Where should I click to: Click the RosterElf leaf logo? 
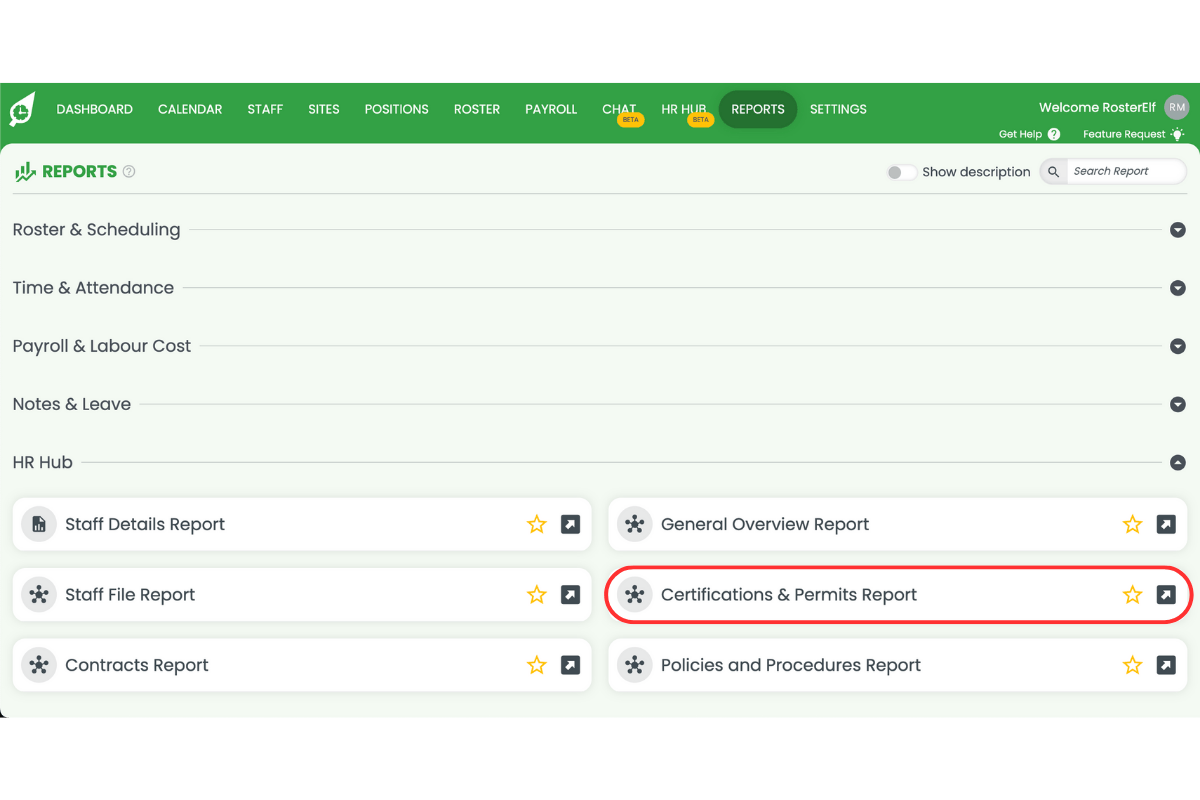click(21, 110)
